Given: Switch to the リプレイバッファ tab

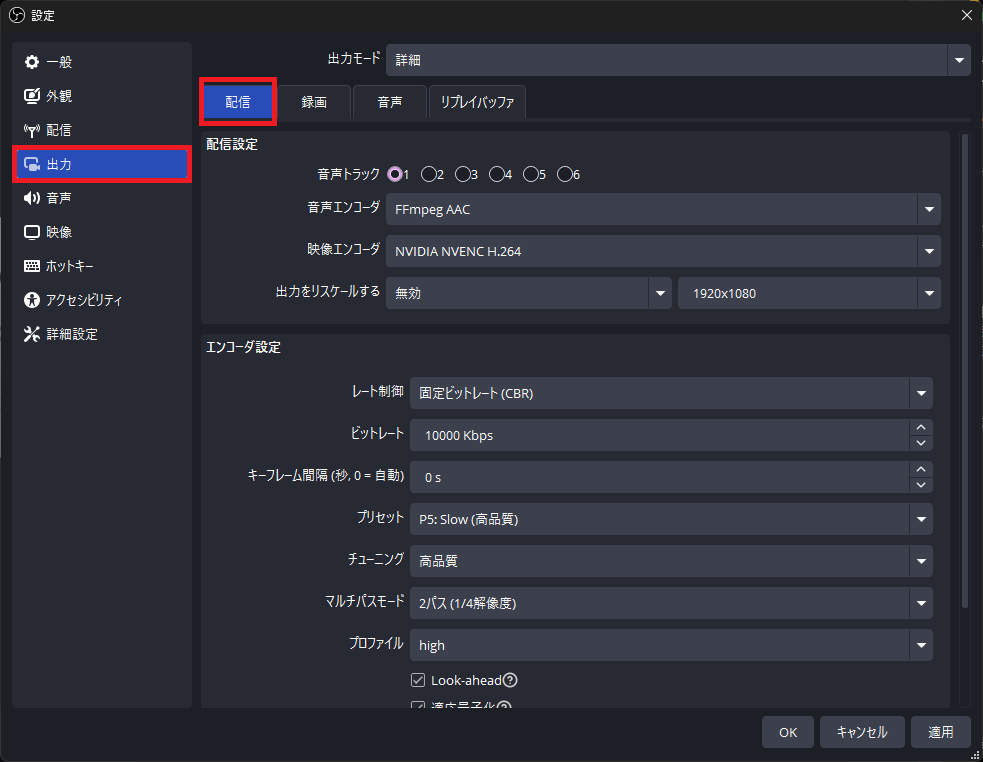Looking at the screenshot, I should point(477,102).
